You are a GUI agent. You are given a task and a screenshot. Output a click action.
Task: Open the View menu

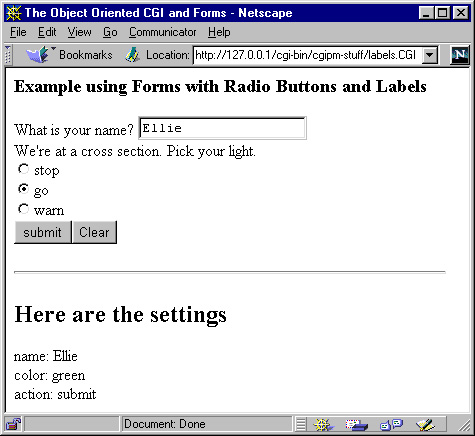[79, 32]
